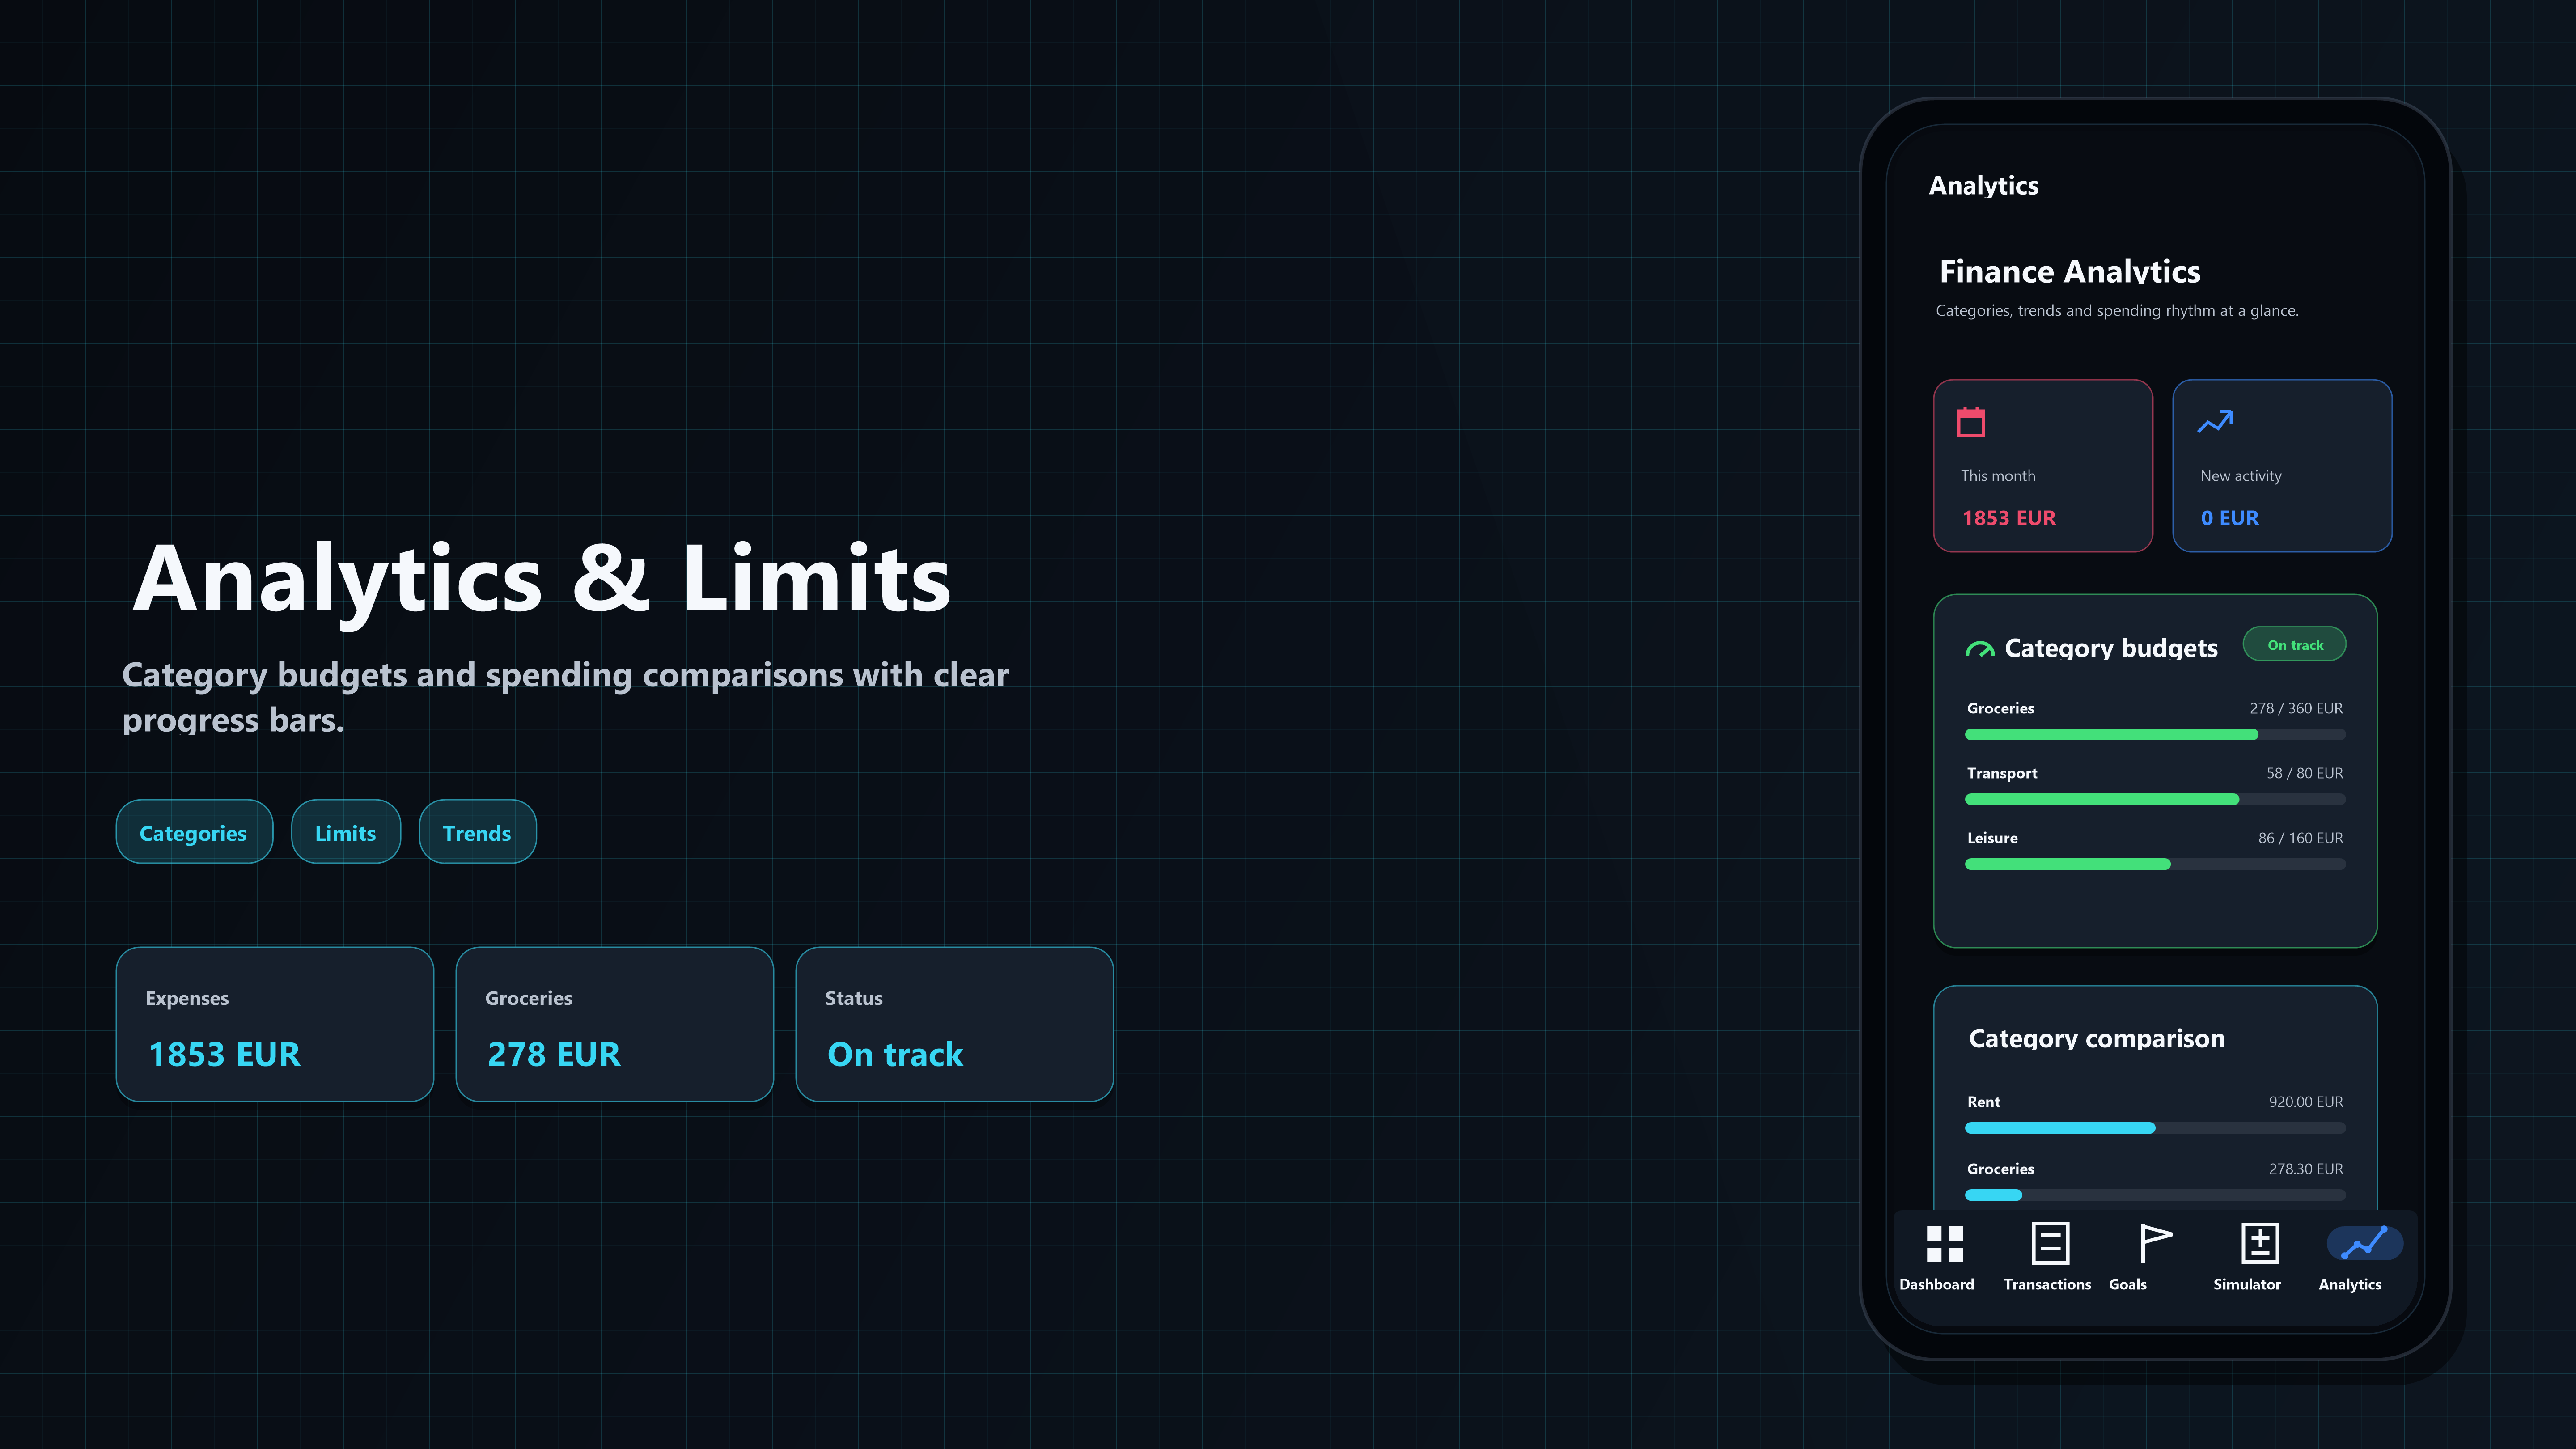2576x1449 pixels.
Task: Click the Transport budget progress bar
Action: [x=2155, y=800]
